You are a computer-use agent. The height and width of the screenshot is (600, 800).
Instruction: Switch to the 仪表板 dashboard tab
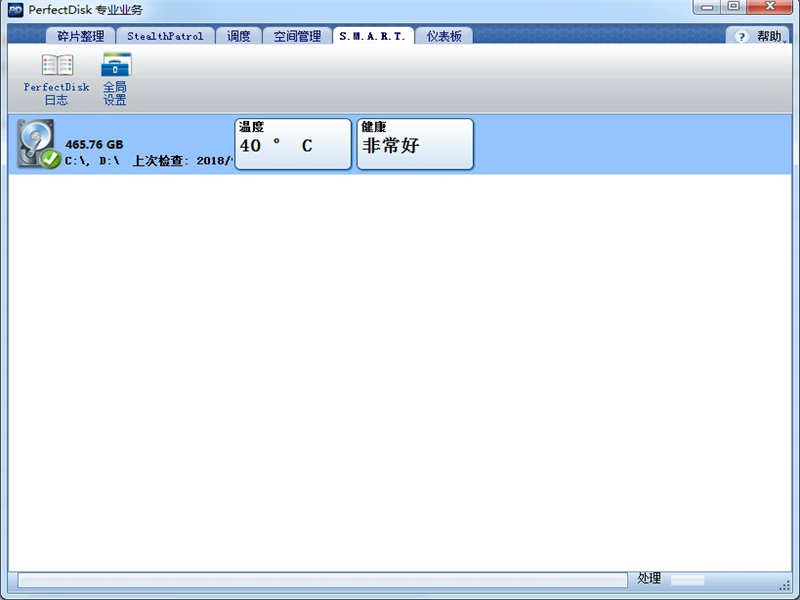click(x=444, y=36)
